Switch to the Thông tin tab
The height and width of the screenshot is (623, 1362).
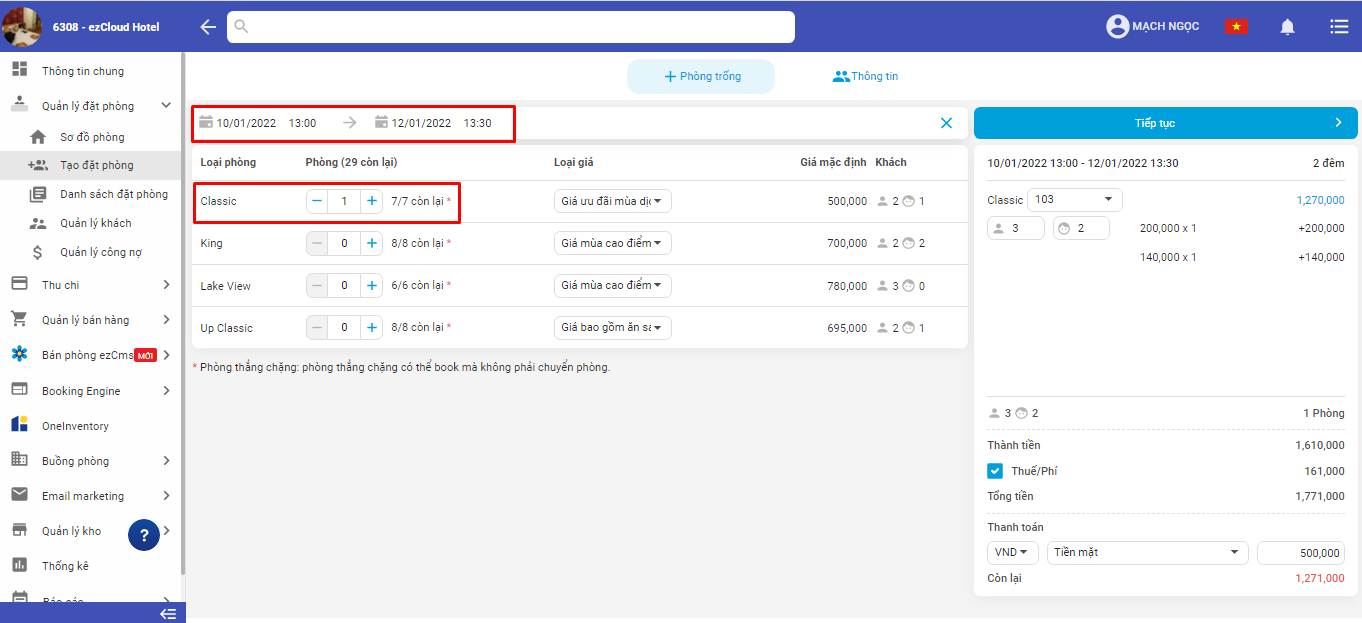(x=865, y=76)
